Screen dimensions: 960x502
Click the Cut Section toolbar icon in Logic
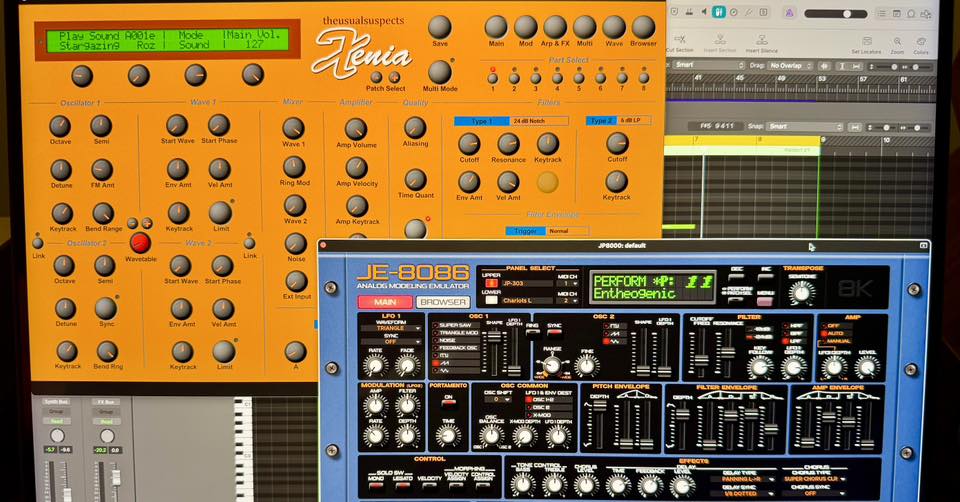pyautogui.click(x=679, y=39)
